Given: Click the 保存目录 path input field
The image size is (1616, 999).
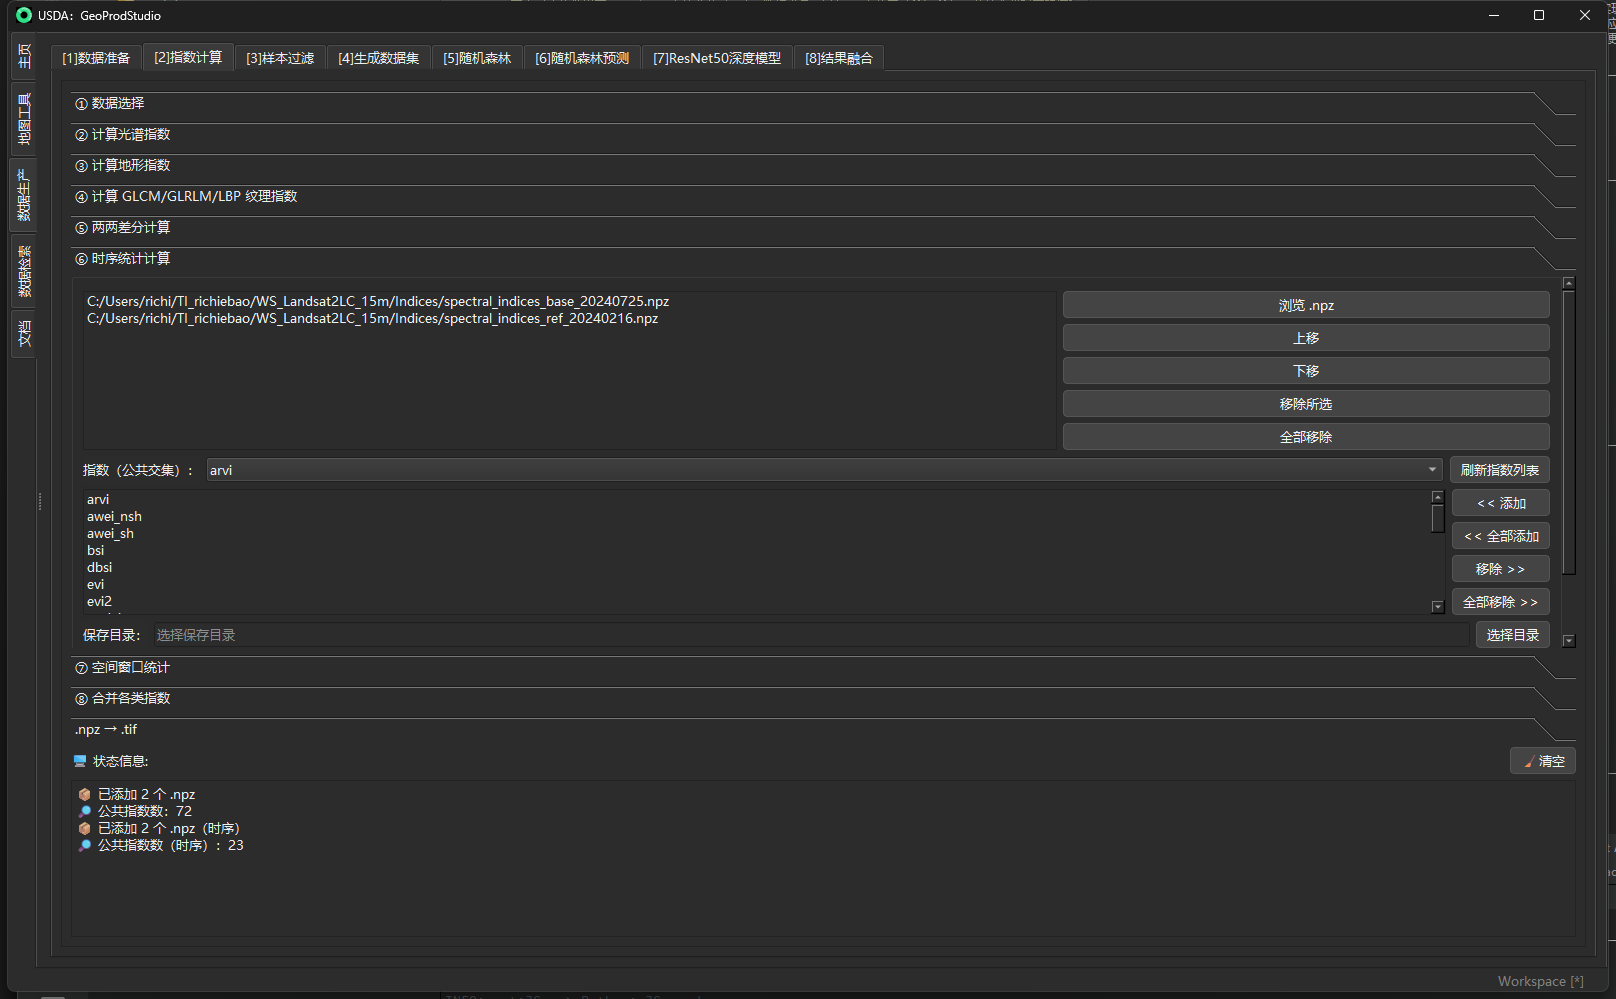Looking at the screenshot, I should (810, 635).
